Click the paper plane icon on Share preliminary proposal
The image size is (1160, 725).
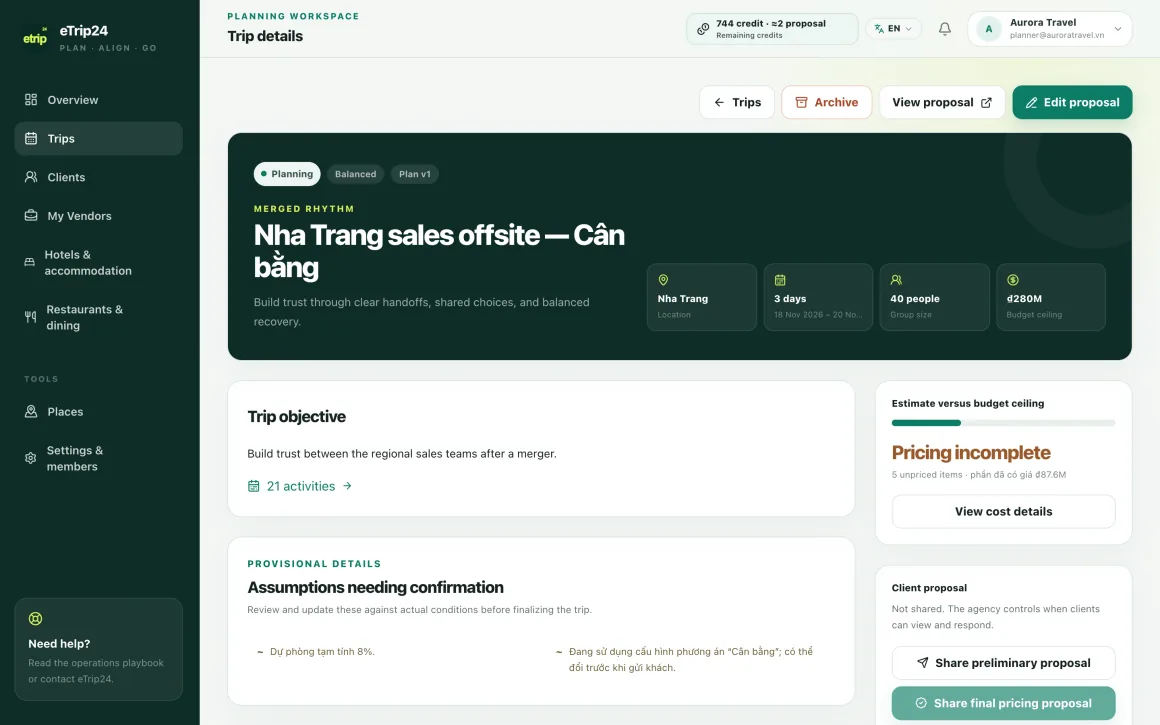pos(923,663)
